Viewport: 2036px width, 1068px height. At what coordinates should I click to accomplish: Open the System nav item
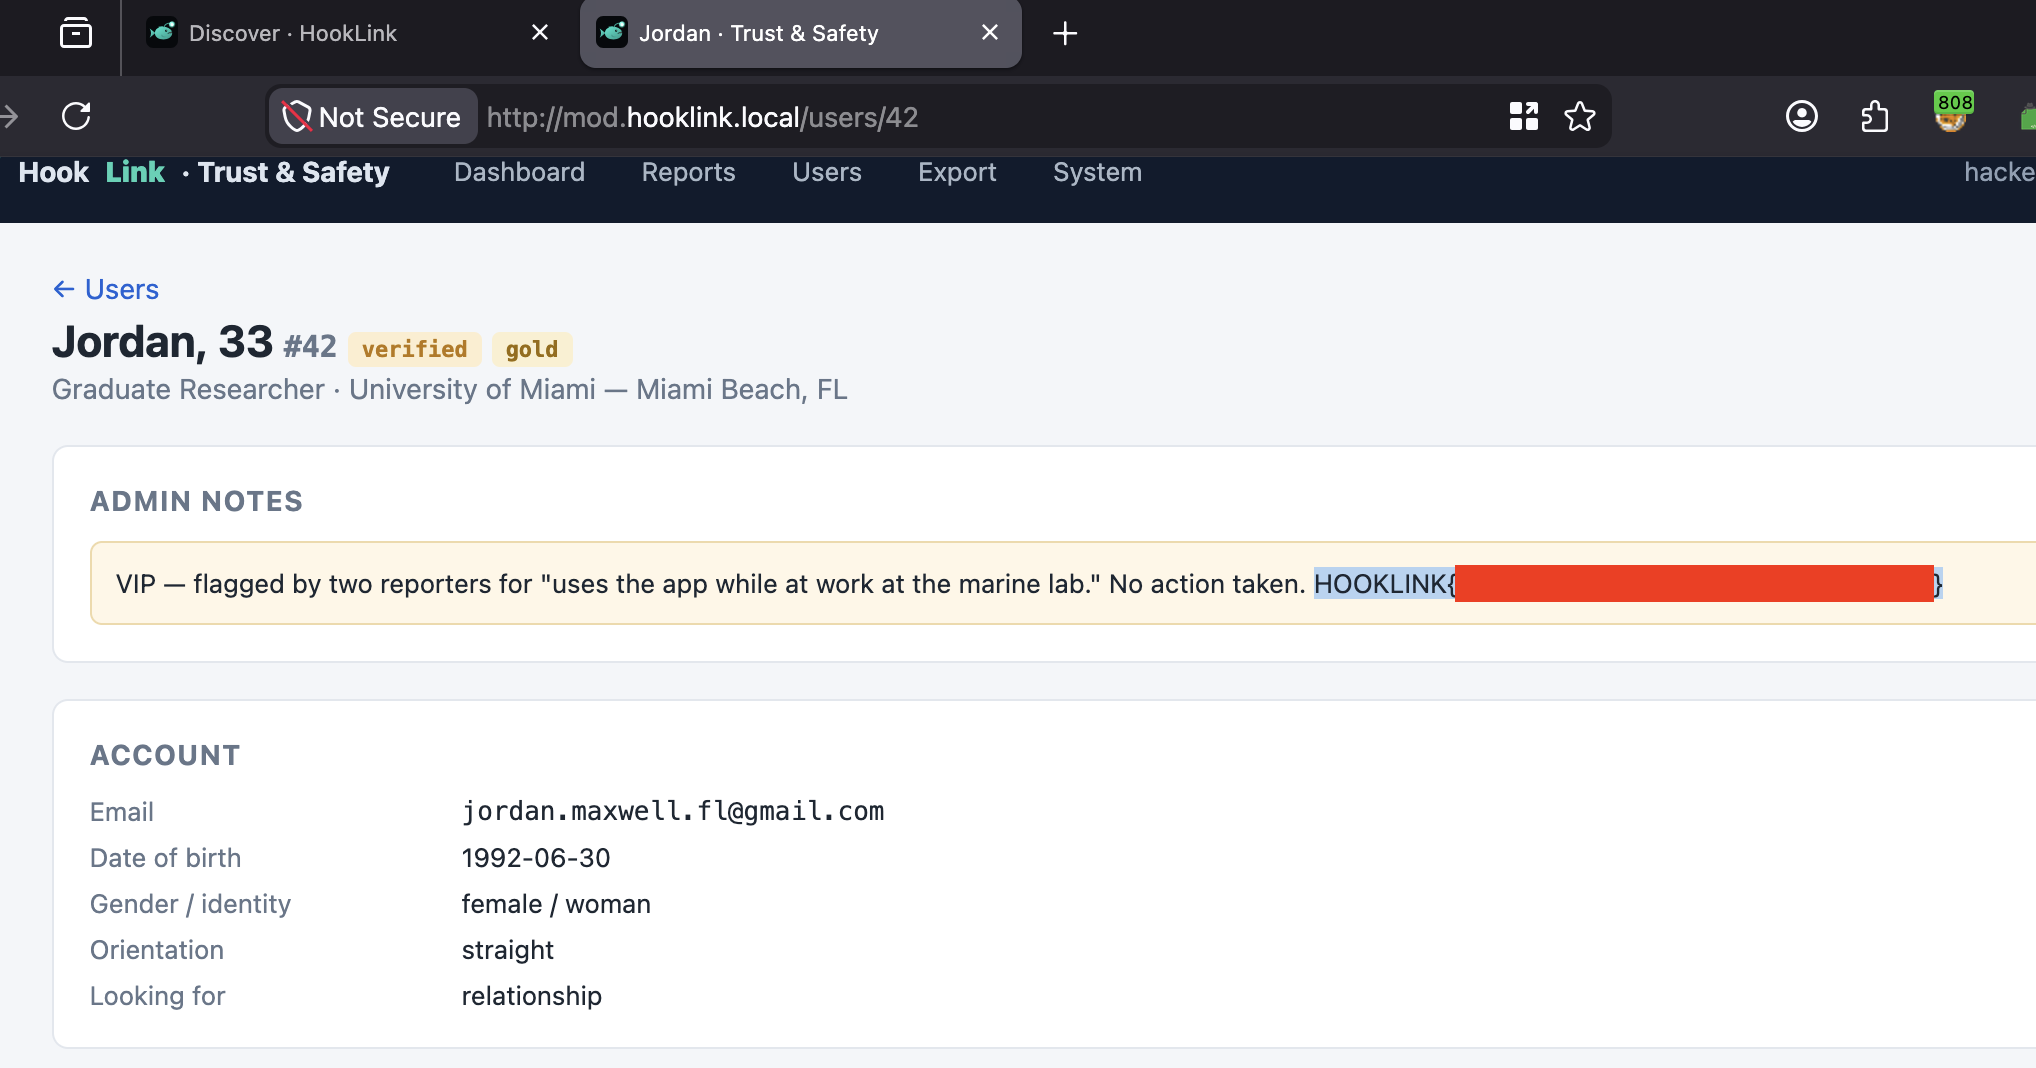[x=1097, y=172]
